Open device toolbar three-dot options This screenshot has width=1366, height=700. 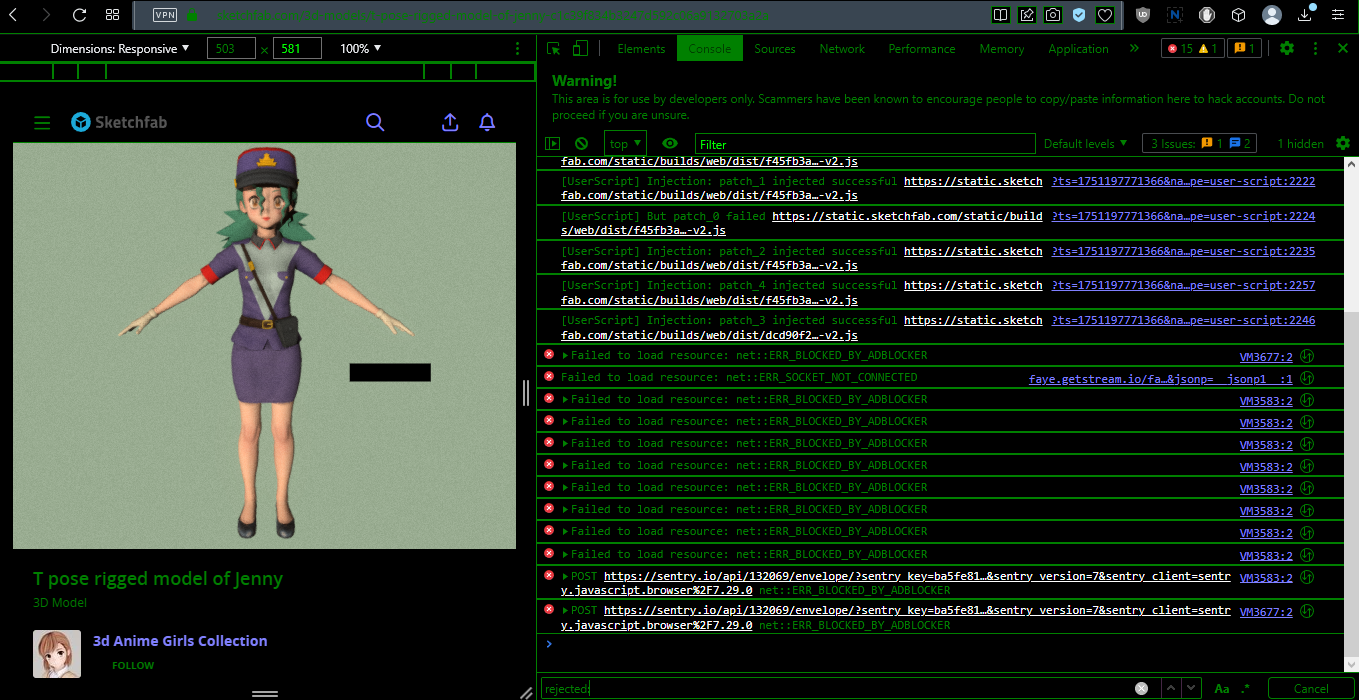click(517, 49)
